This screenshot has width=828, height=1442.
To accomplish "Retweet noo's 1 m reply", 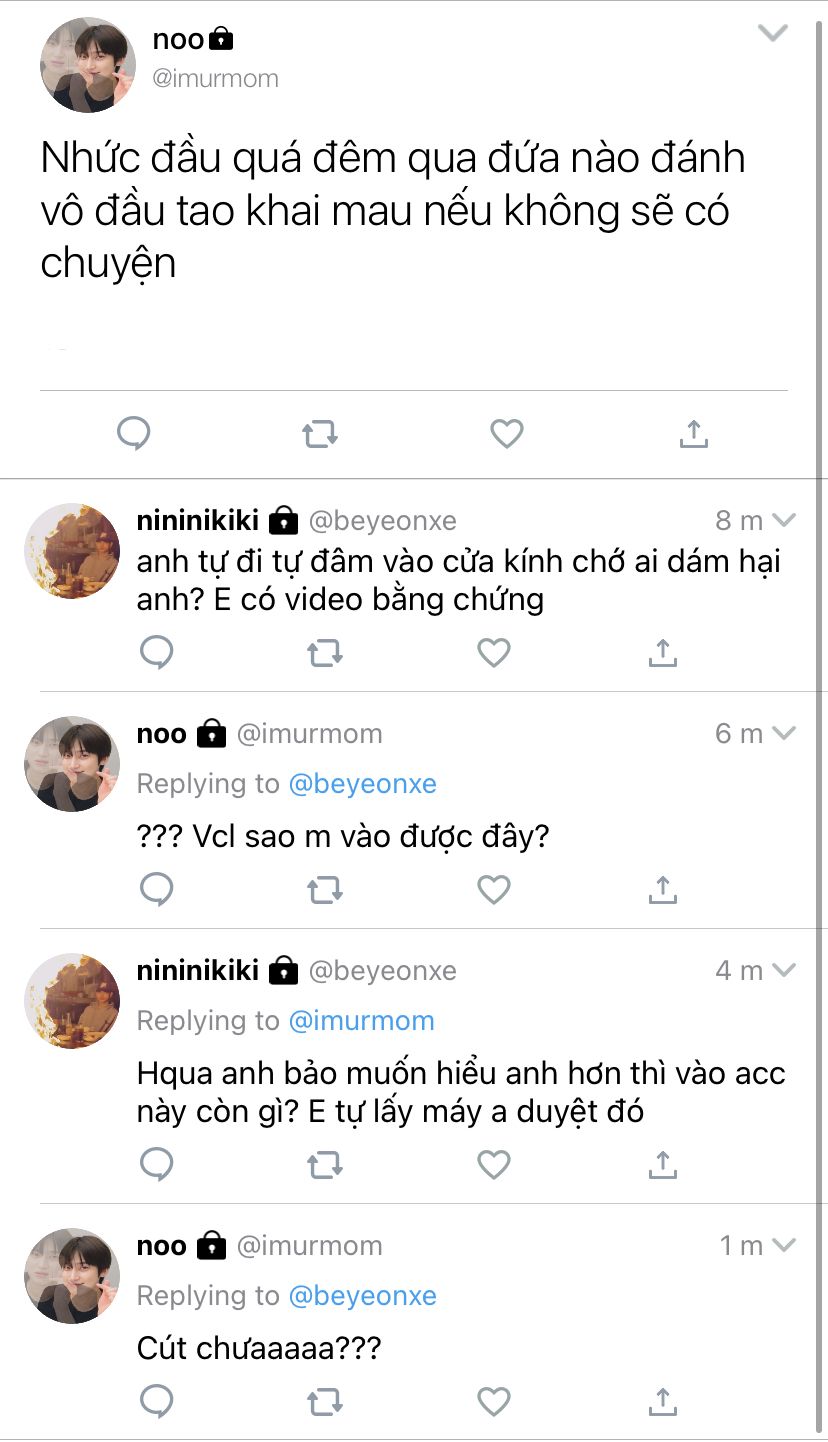I will pos(324,1402).
